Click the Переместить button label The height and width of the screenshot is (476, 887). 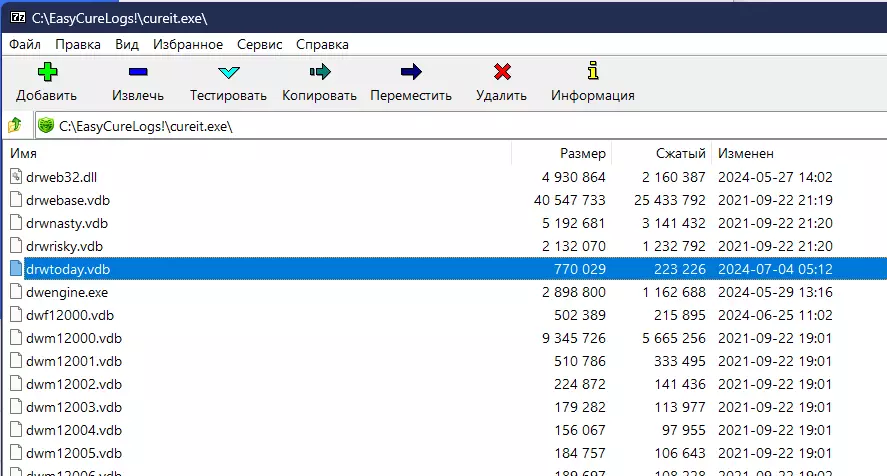tap(411, 95)
